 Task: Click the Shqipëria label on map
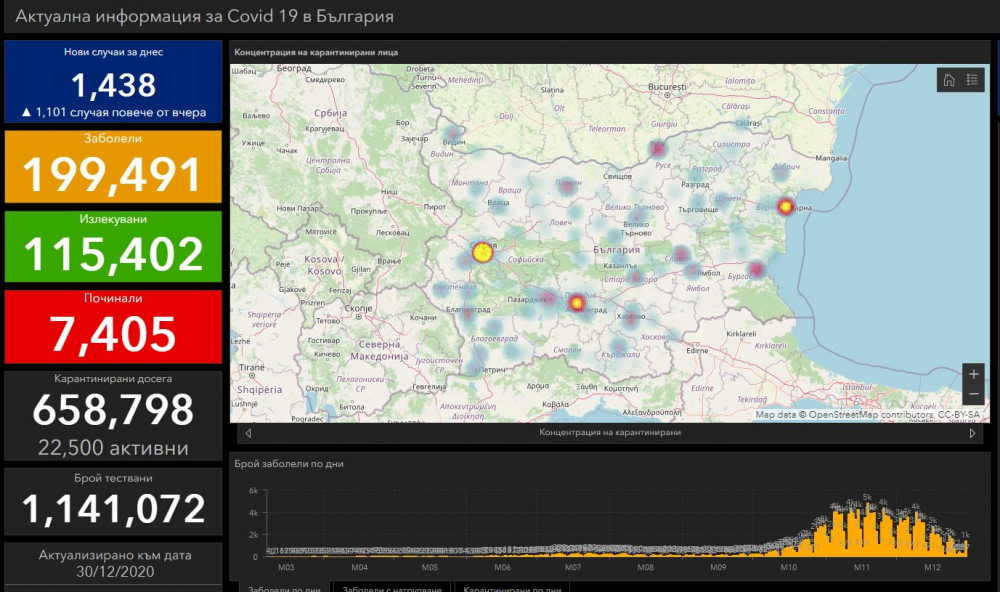coord(260,390)
